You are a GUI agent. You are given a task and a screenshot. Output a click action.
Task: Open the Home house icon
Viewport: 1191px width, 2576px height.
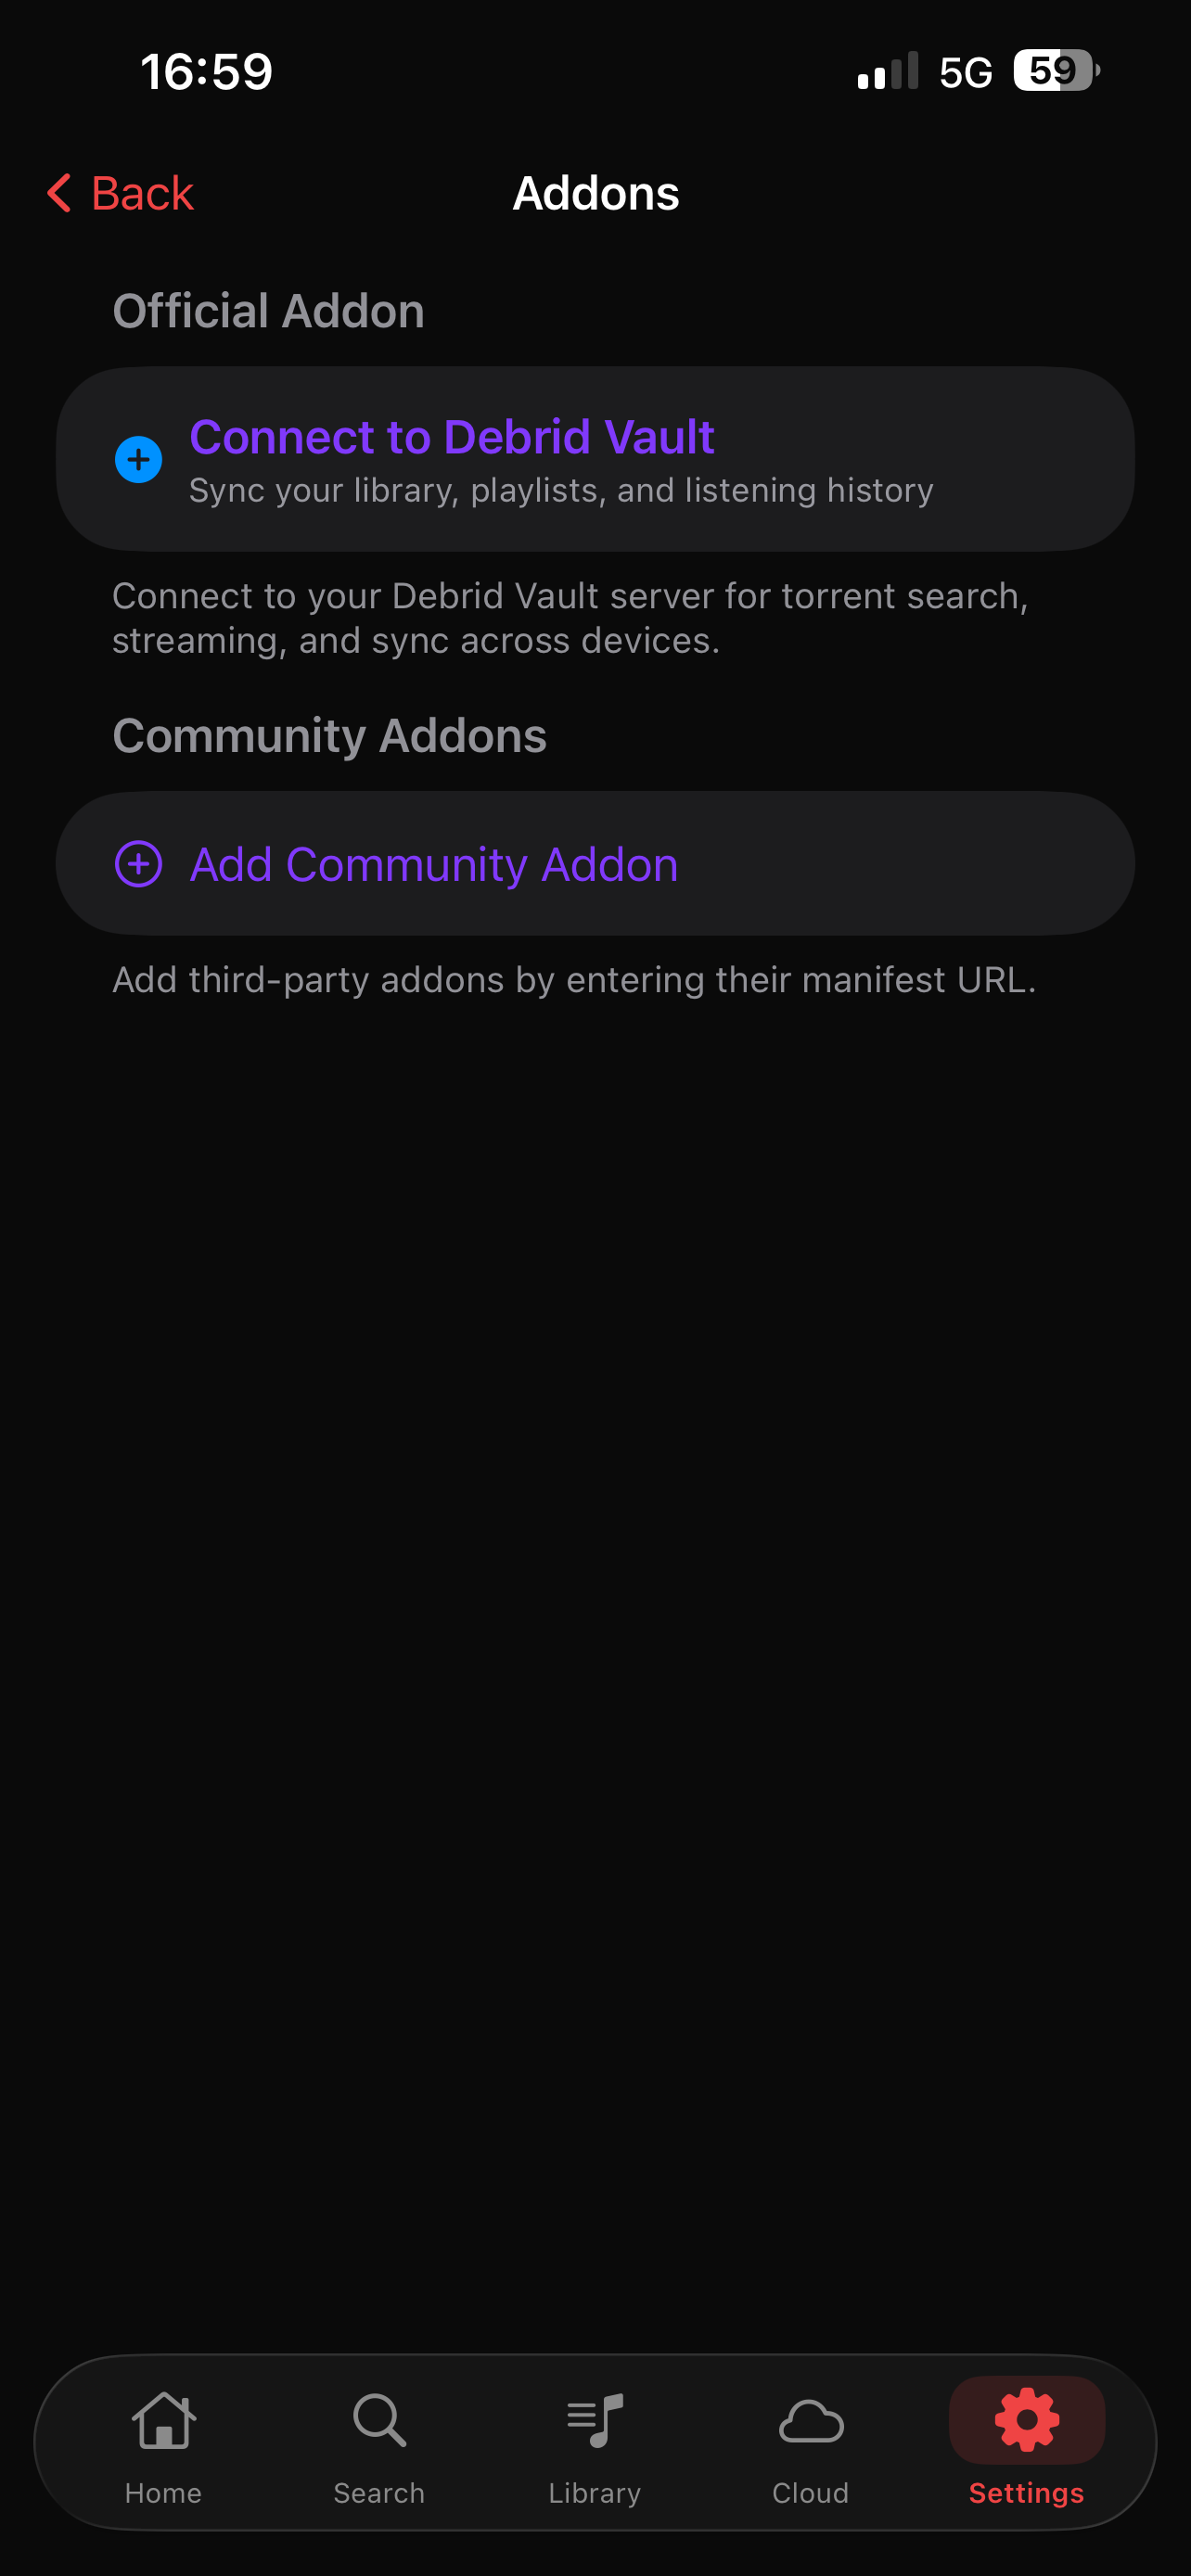(x=163, y=2420)
